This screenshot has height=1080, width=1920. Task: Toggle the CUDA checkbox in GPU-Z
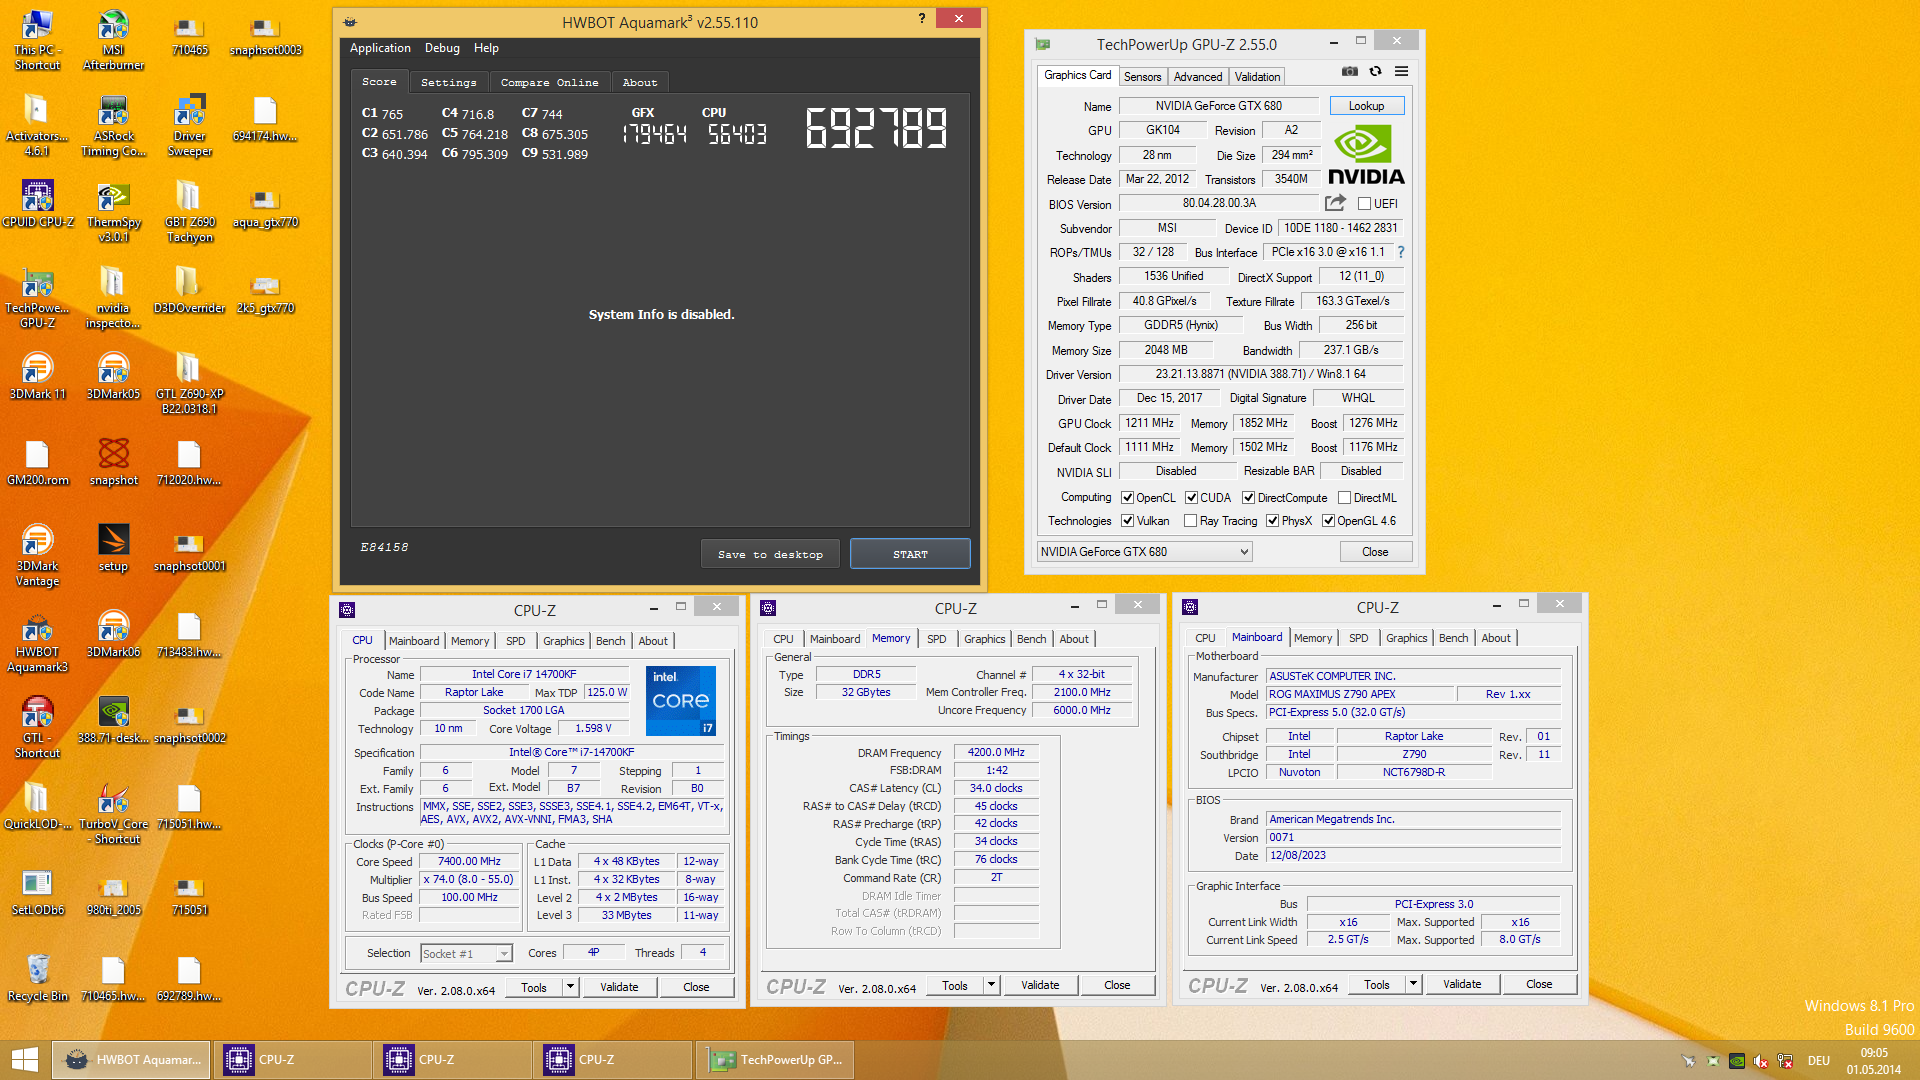[1192, 498]
